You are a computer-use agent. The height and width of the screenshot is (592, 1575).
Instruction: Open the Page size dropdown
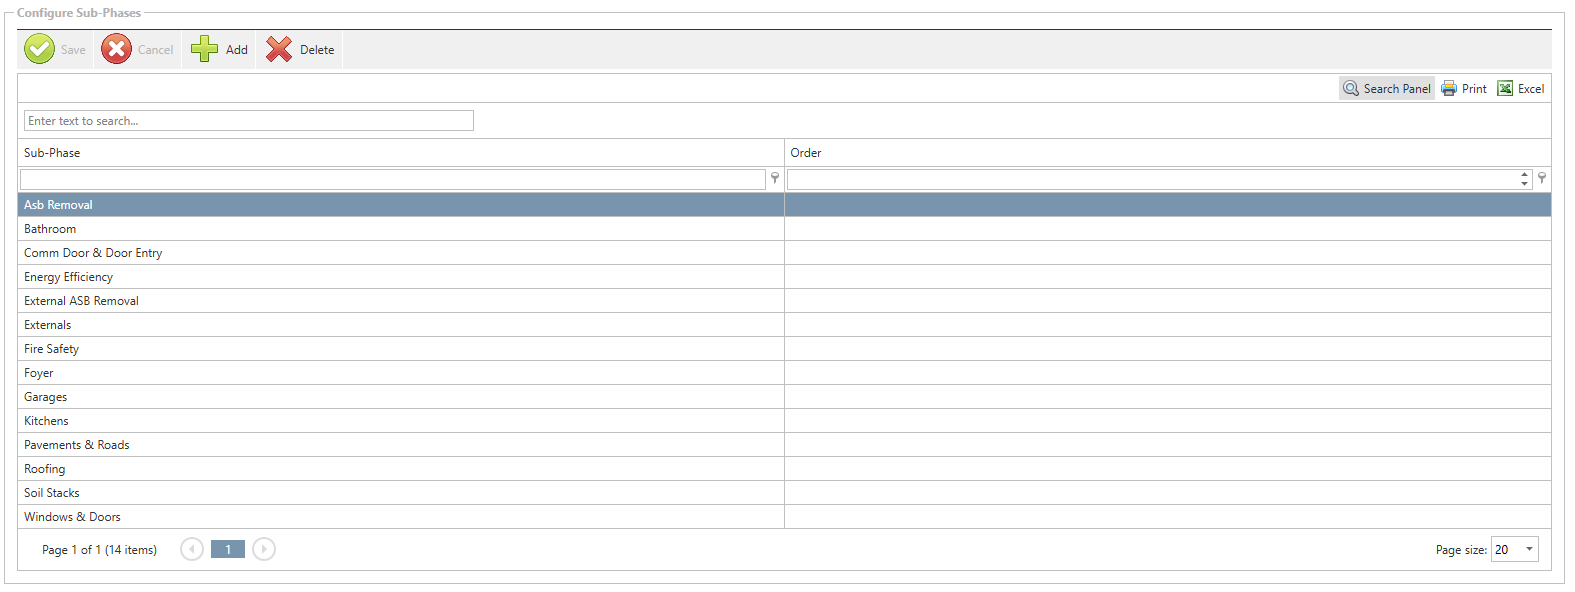point(1529,549)
